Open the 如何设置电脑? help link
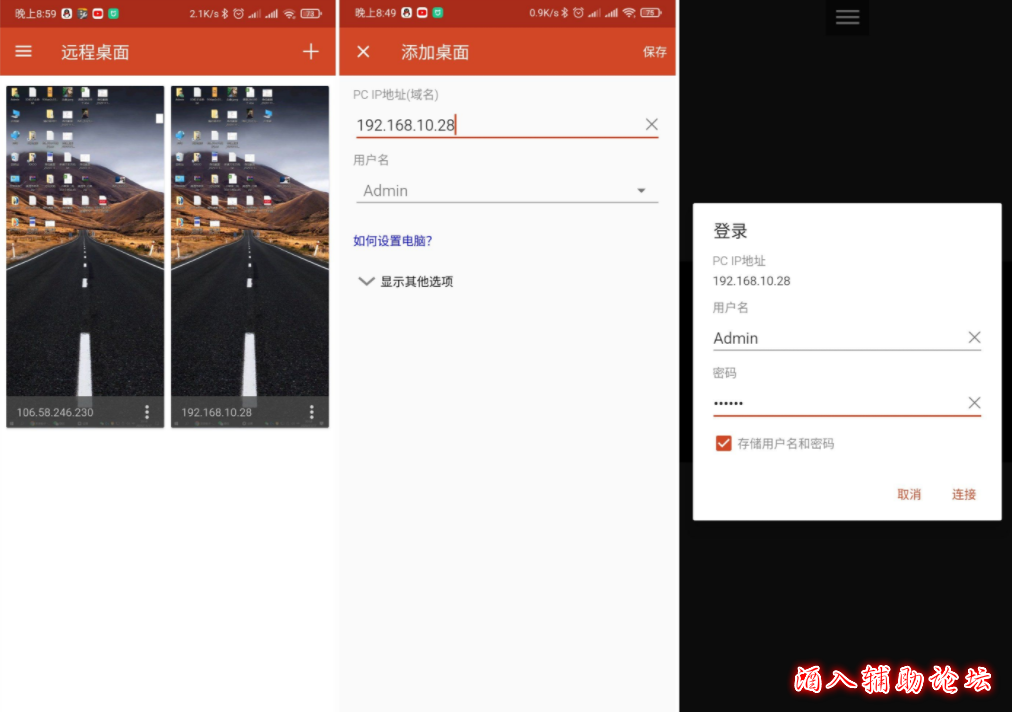The height and width of the screenshot is (712, 1012). coord(393,241)
